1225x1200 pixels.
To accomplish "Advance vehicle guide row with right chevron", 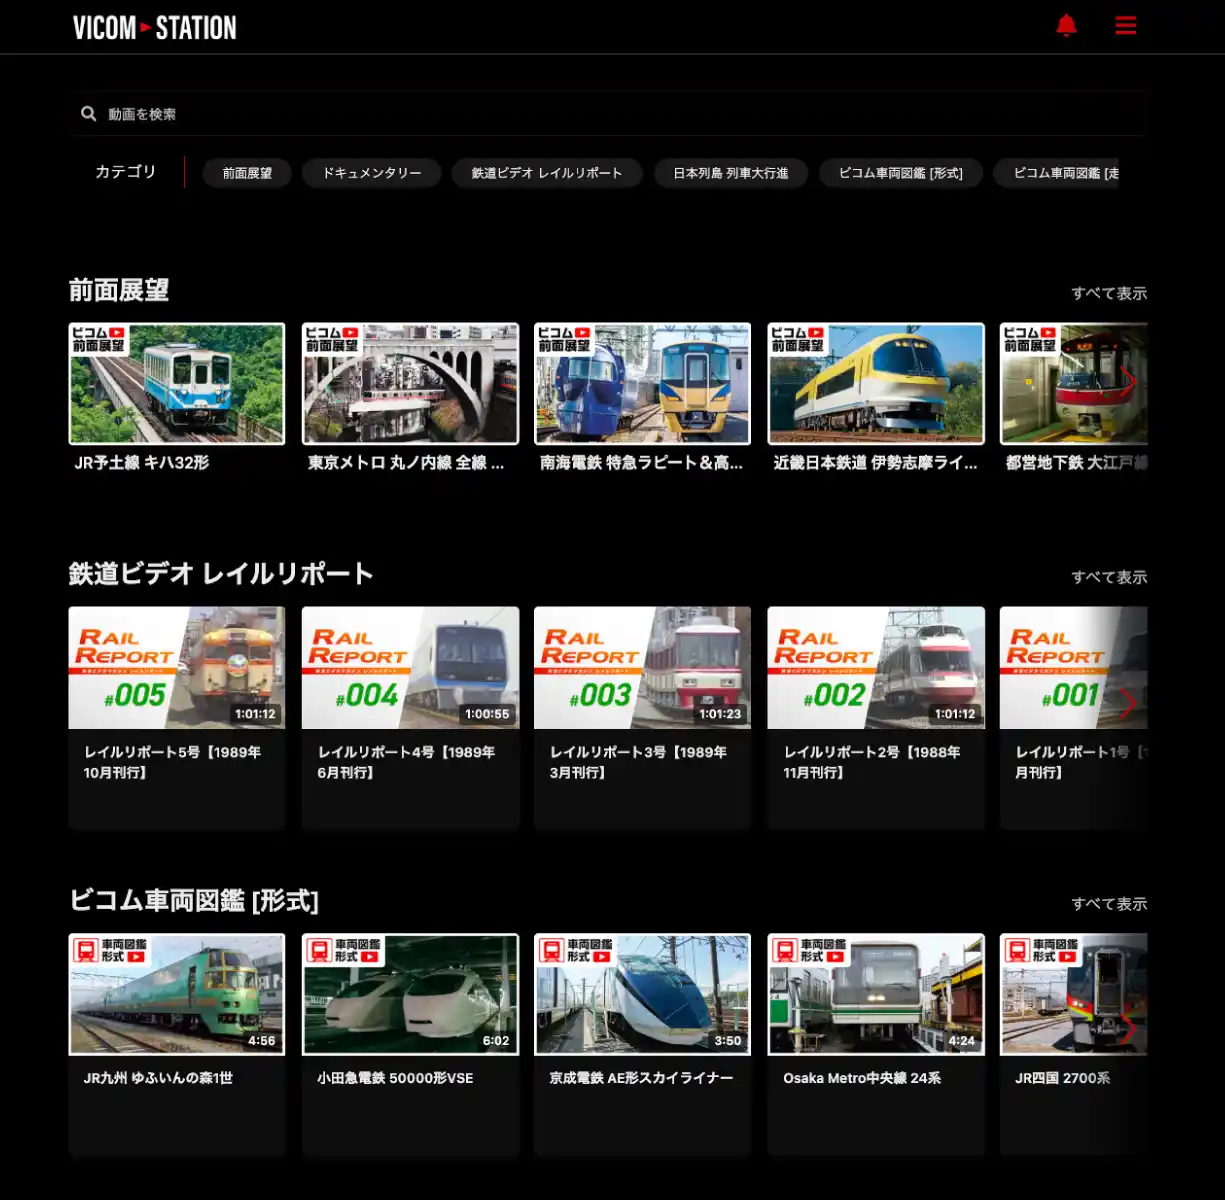I will pyautogui.click(x=1127, y=1029).
